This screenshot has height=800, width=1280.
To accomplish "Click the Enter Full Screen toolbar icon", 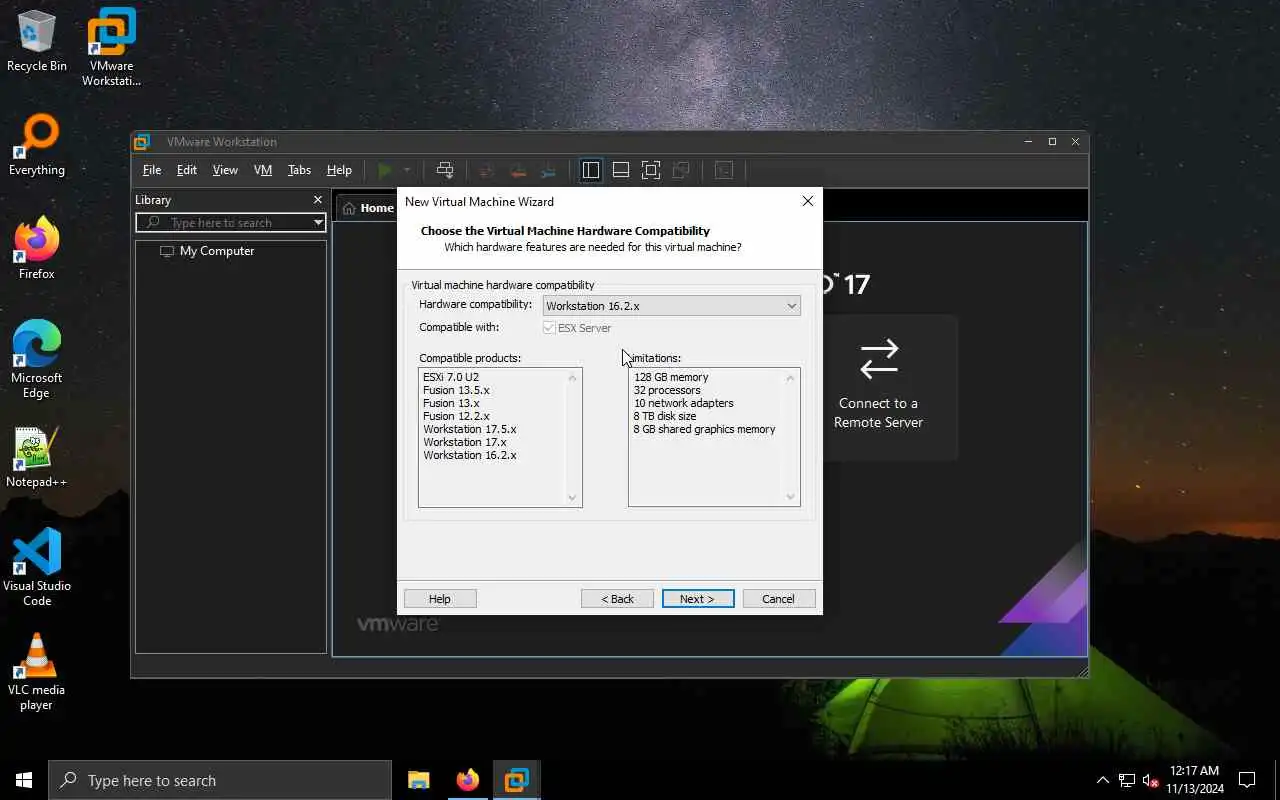I will [x=651, y=170].
